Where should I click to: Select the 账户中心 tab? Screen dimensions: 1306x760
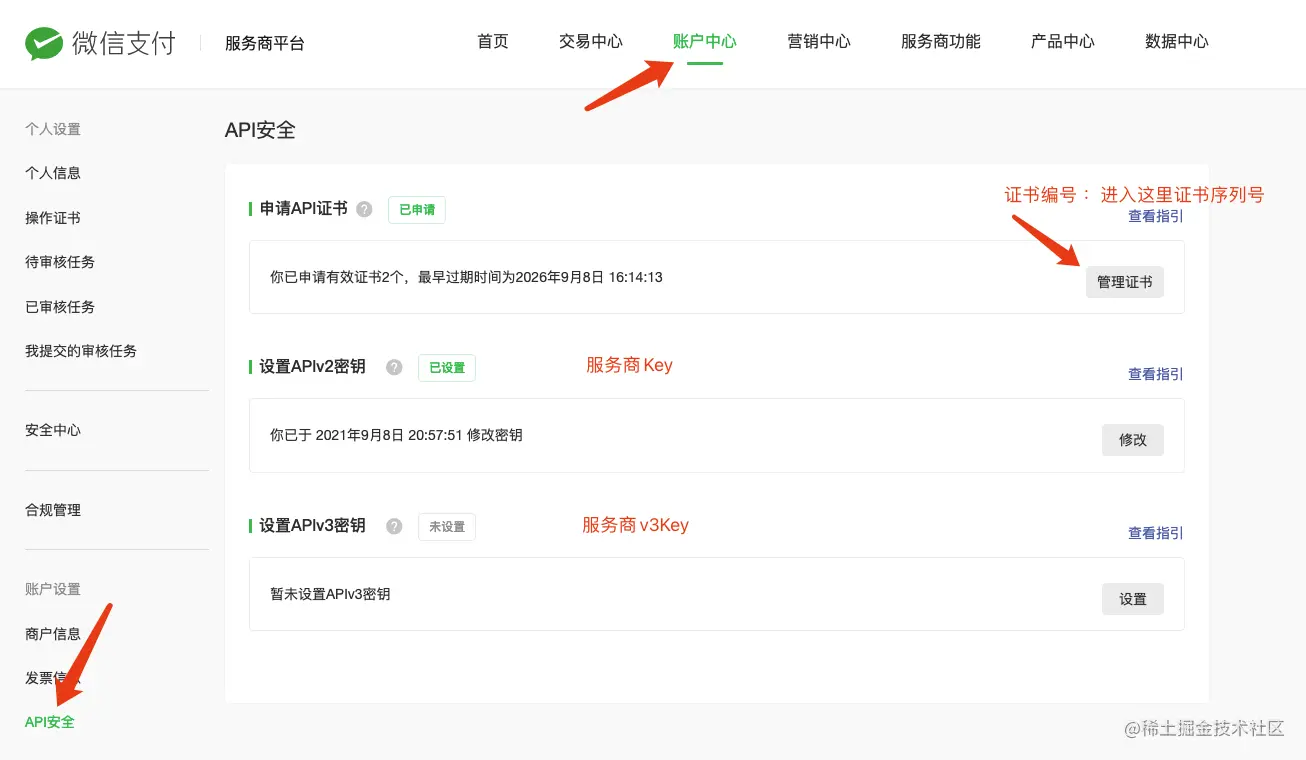click(x=705, y=41)
